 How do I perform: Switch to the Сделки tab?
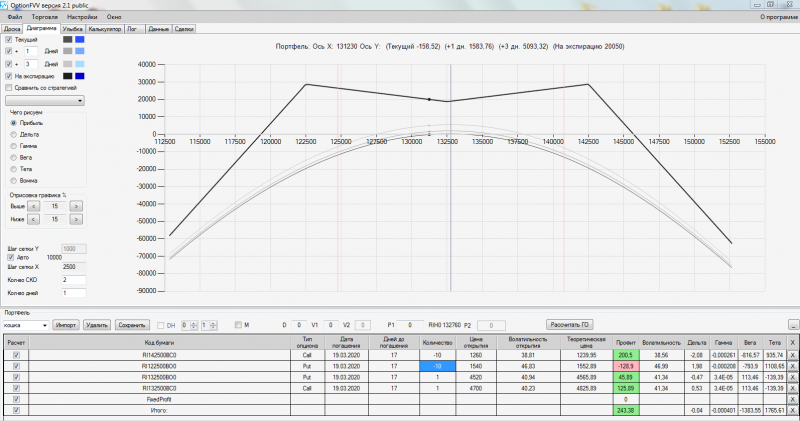point(184,29)
